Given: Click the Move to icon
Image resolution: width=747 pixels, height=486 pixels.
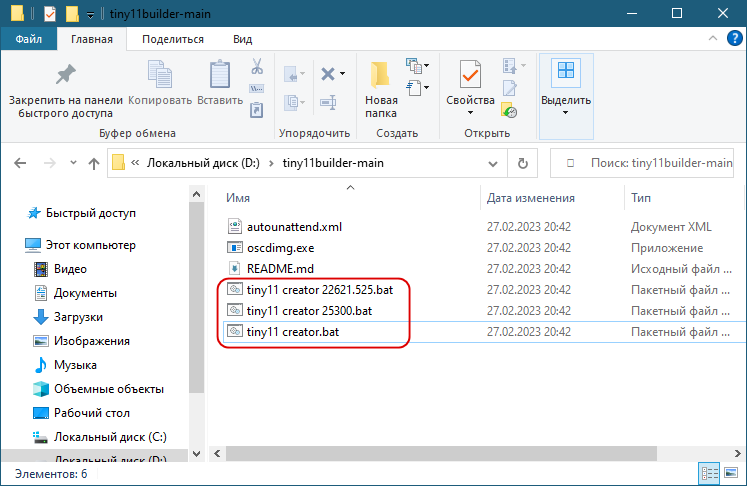Looking at the screenshot, I should tap(291, 74).
